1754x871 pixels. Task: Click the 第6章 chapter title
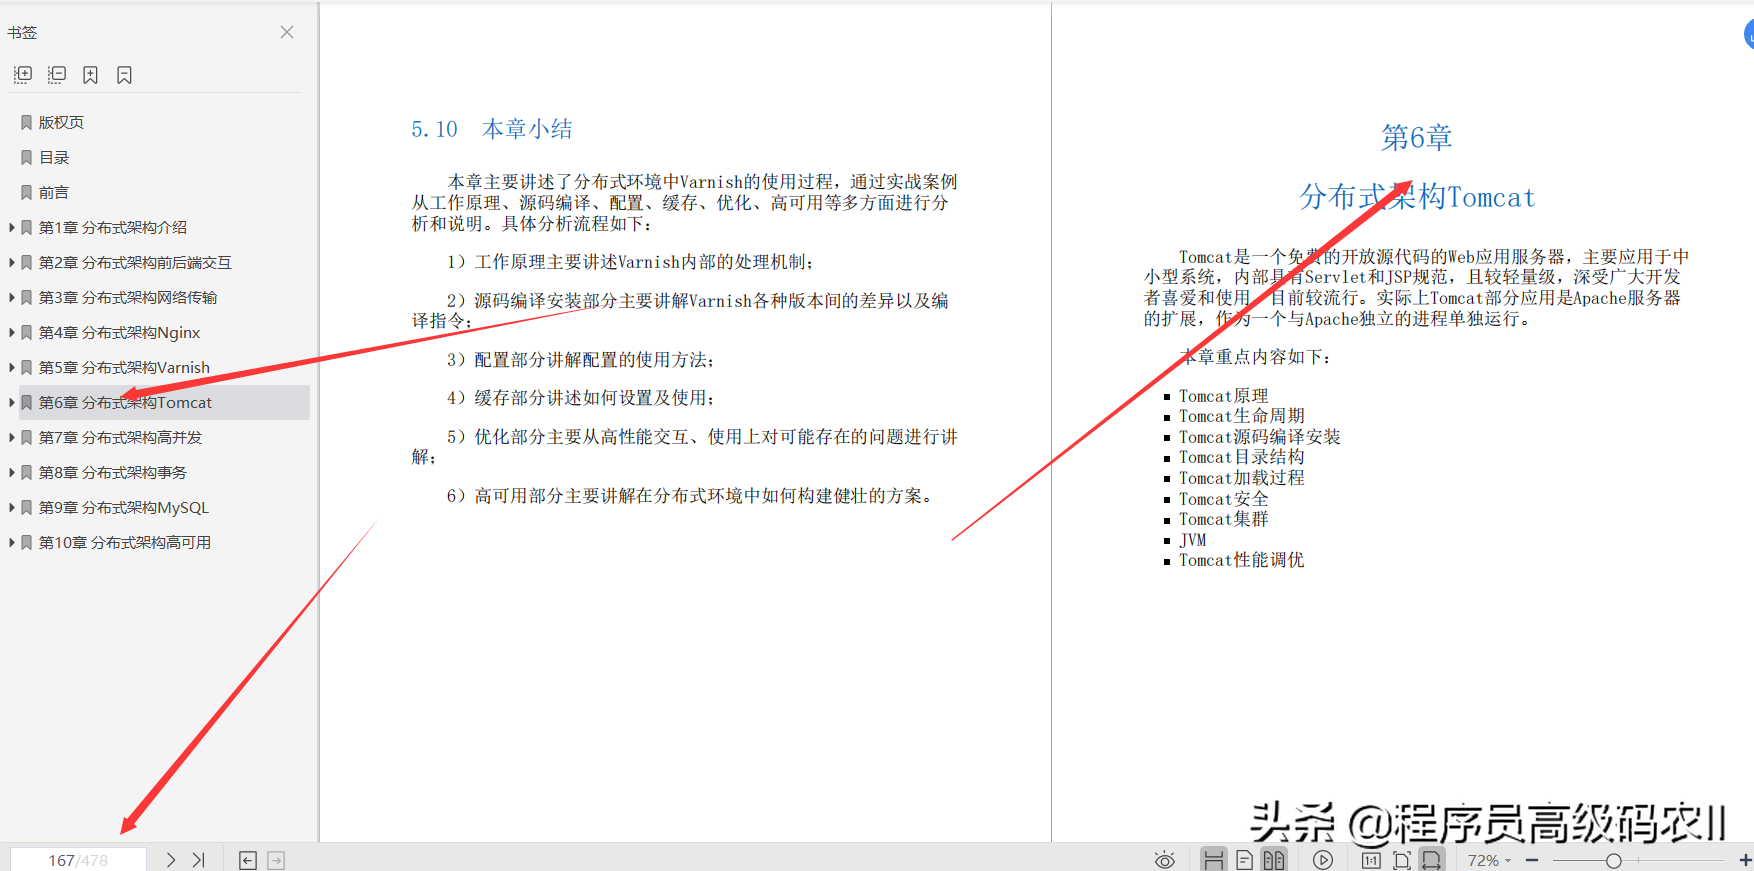[x=1417, y=137]
